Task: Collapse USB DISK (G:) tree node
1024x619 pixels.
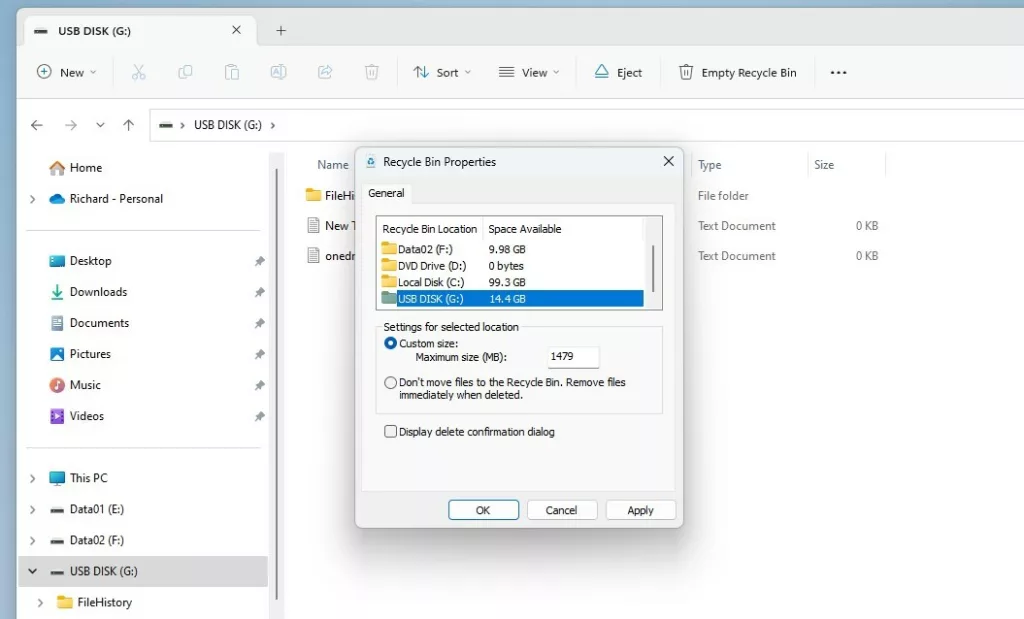Action: tap(32, 571)
